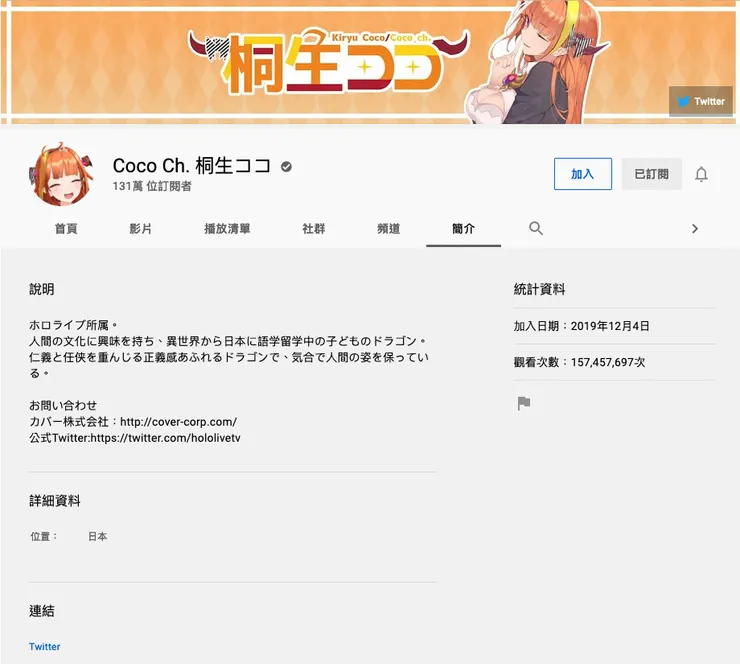Open the 社群 tab

314,229
